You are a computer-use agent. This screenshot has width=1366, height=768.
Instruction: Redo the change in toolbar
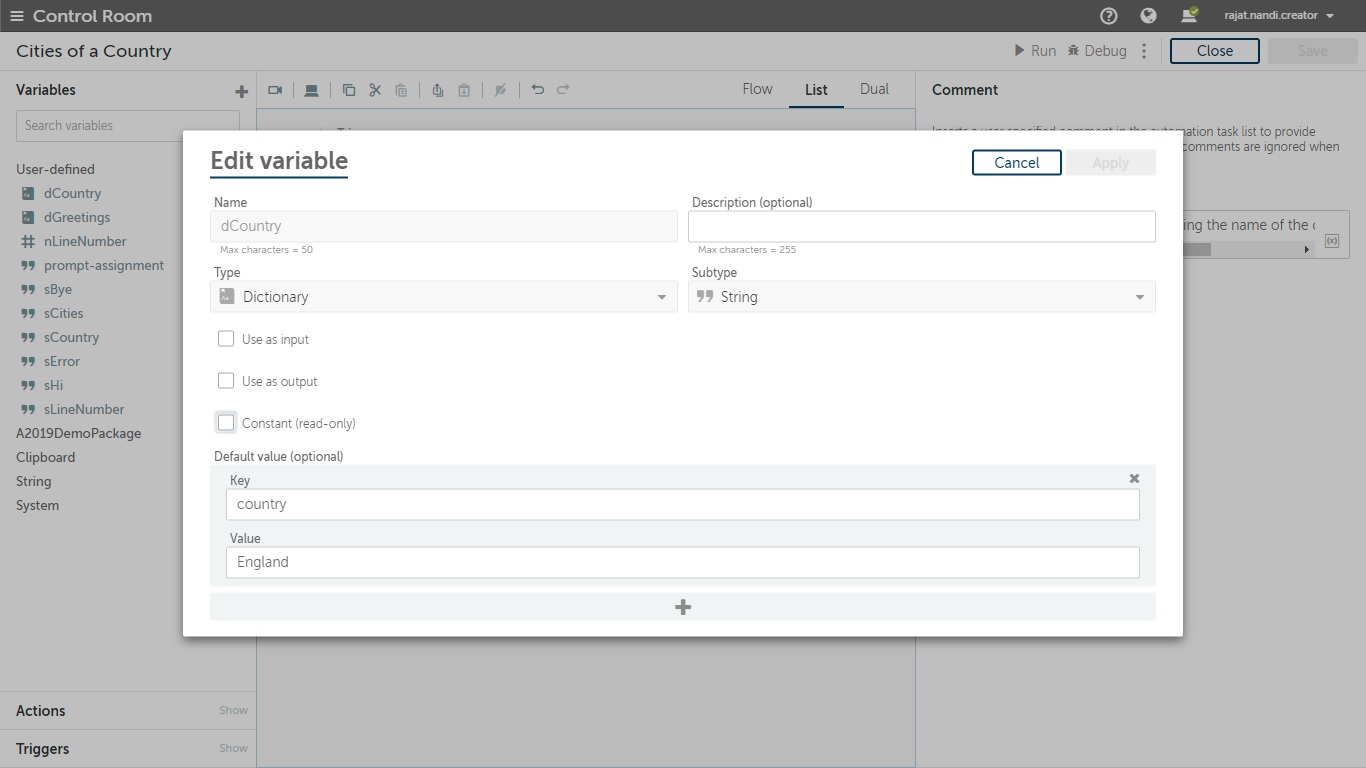[x=563, y=89]
